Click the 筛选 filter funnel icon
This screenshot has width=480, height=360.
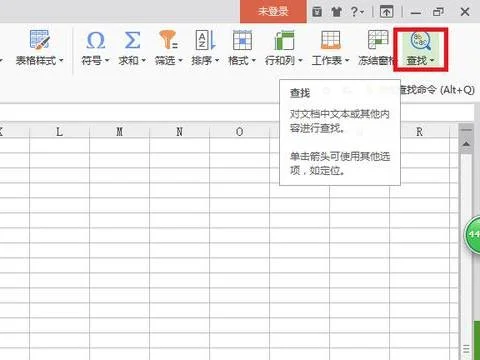pyautogui.click(x=168, y=40)
